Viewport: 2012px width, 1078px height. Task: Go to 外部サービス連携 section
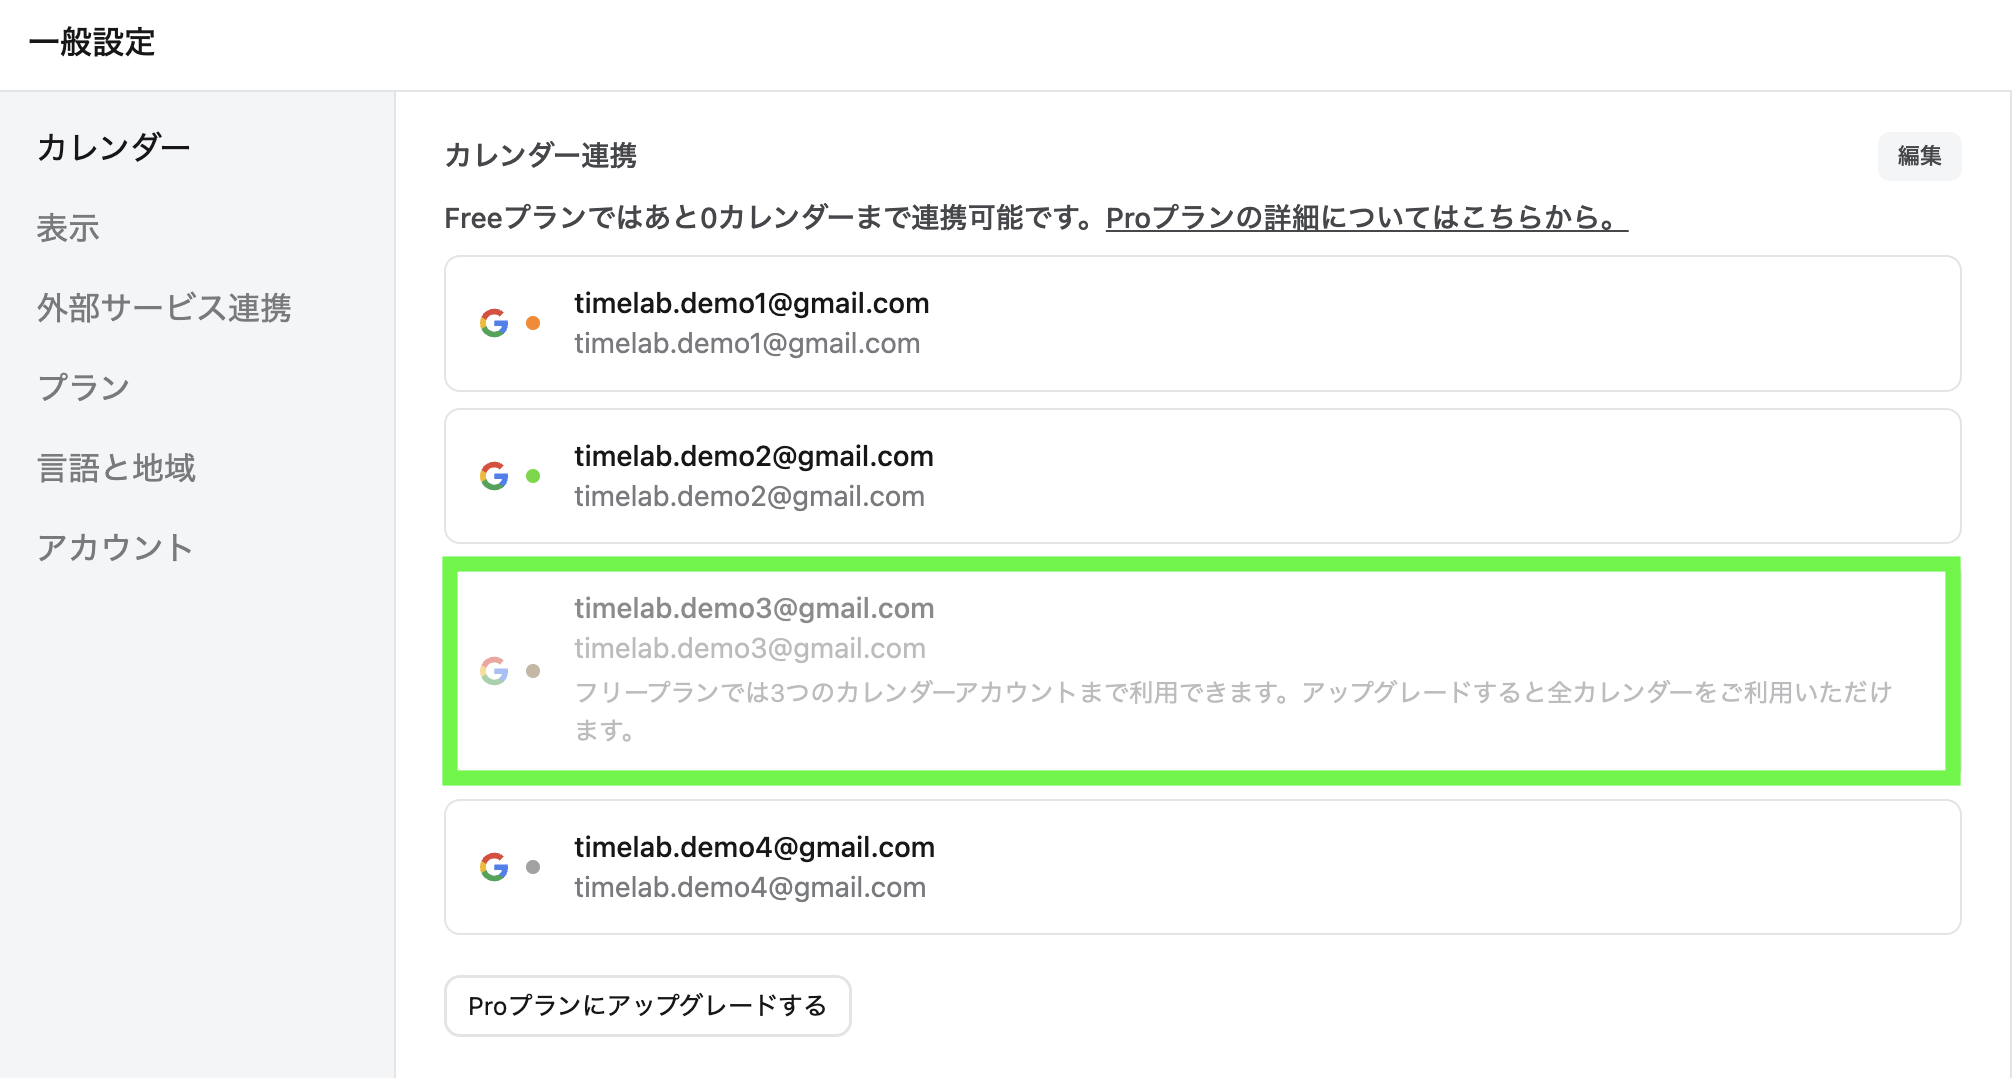tap(164, 308)
